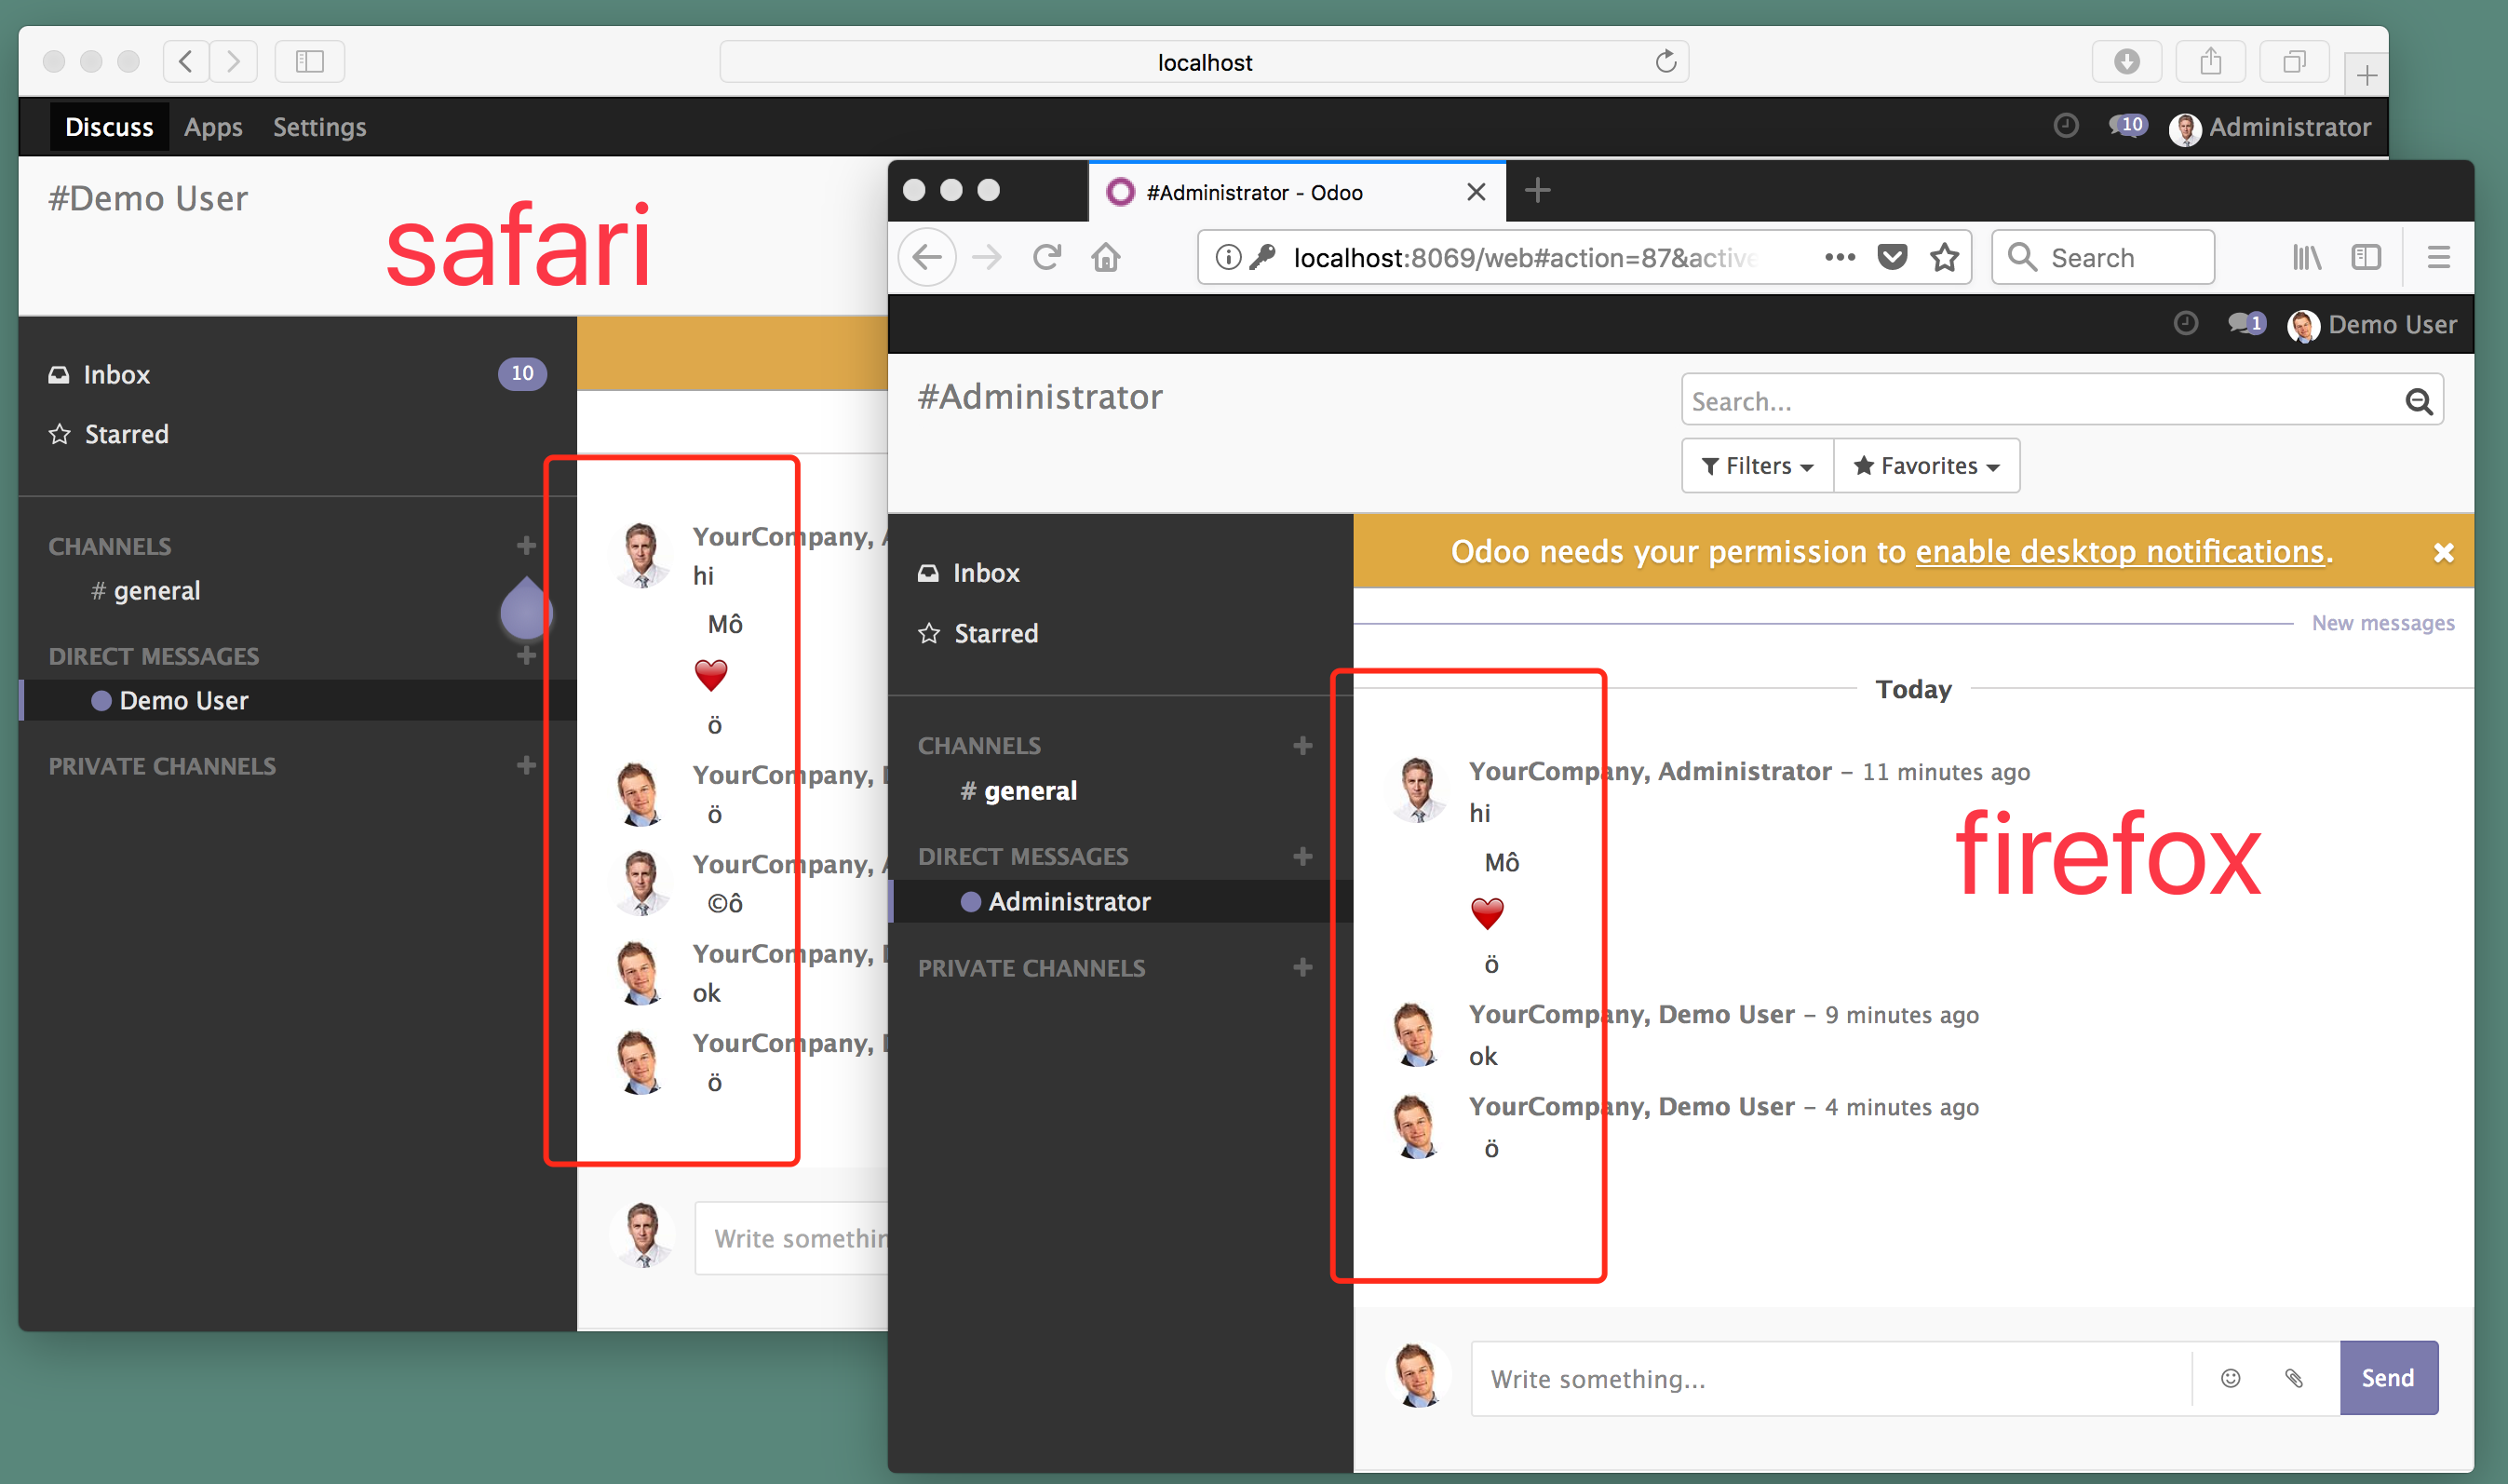2508x1484 pixels.
Task: Add new tab in Safari
Action: 2366,75
